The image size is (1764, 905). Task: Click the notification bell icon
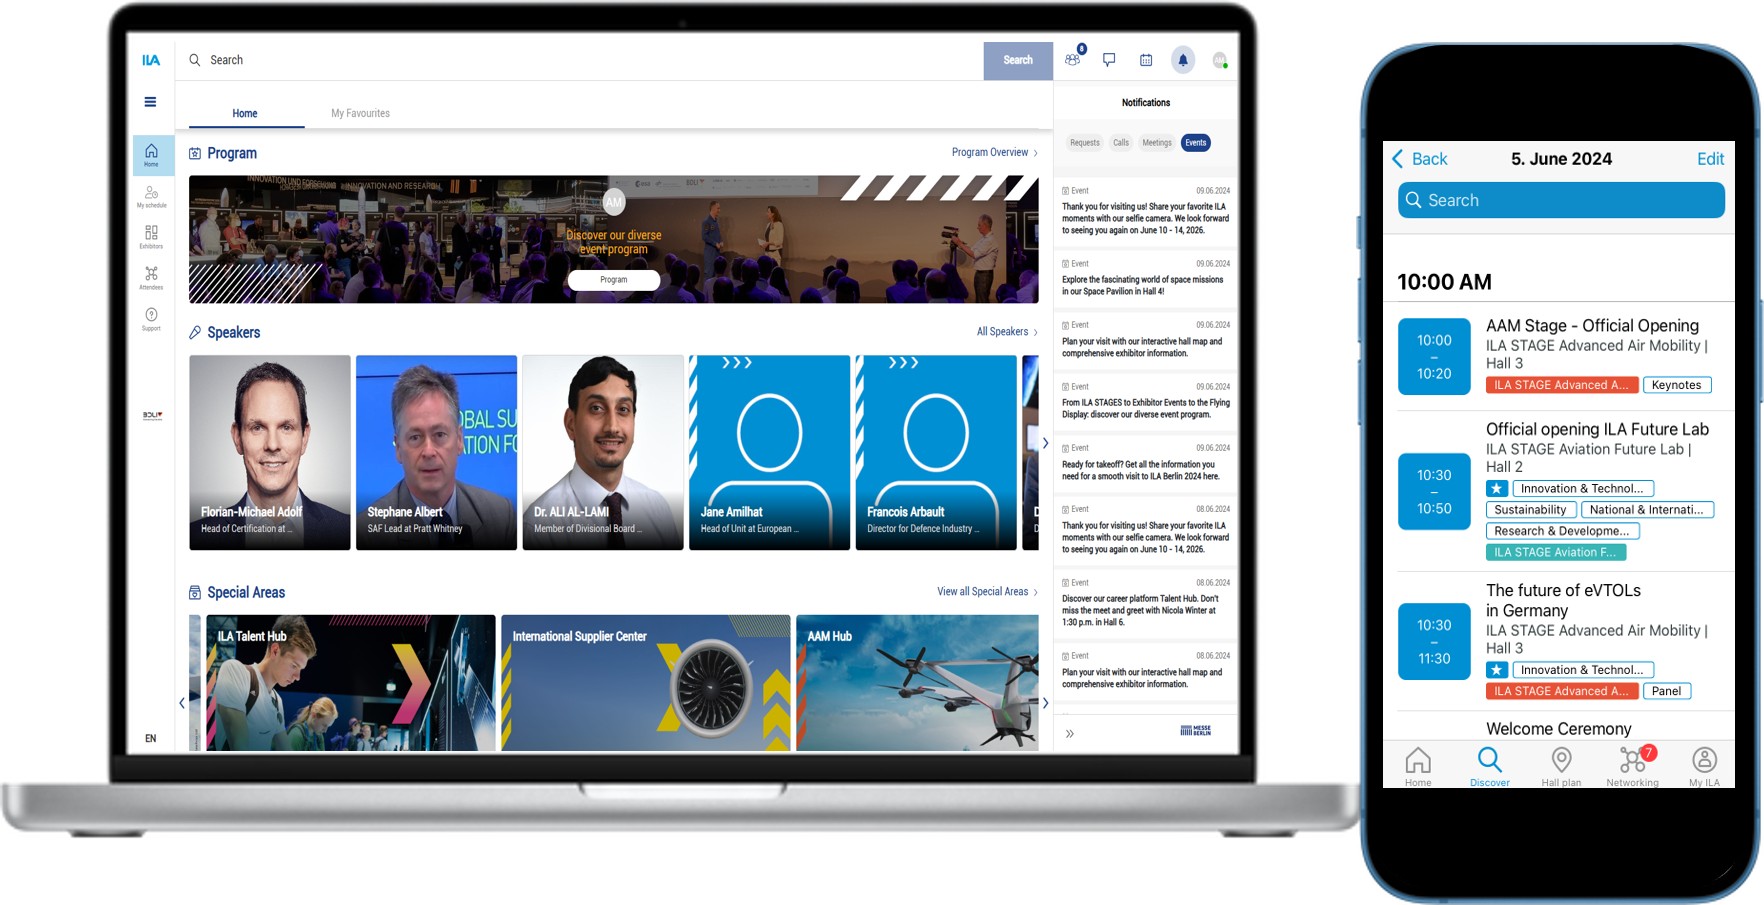click(x=1182, y=60)
